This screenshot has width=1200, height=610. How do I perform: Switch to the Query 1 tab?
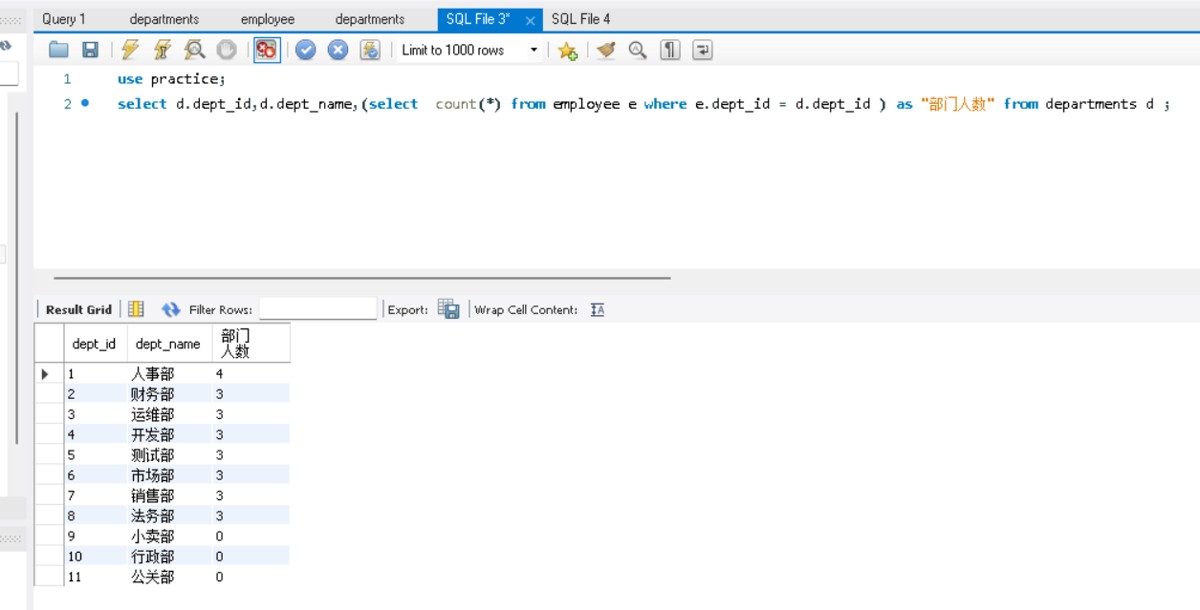(64, 19)
